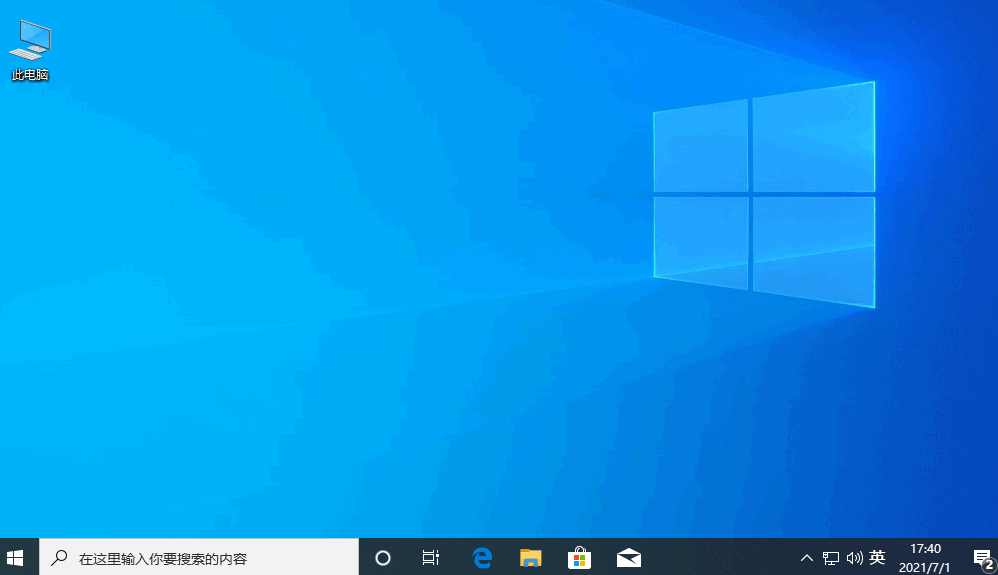This screenshot has width=998, height=575.
Task: Click the 2021/7/1 date on taskbar
Action: (x=925, y=567)
